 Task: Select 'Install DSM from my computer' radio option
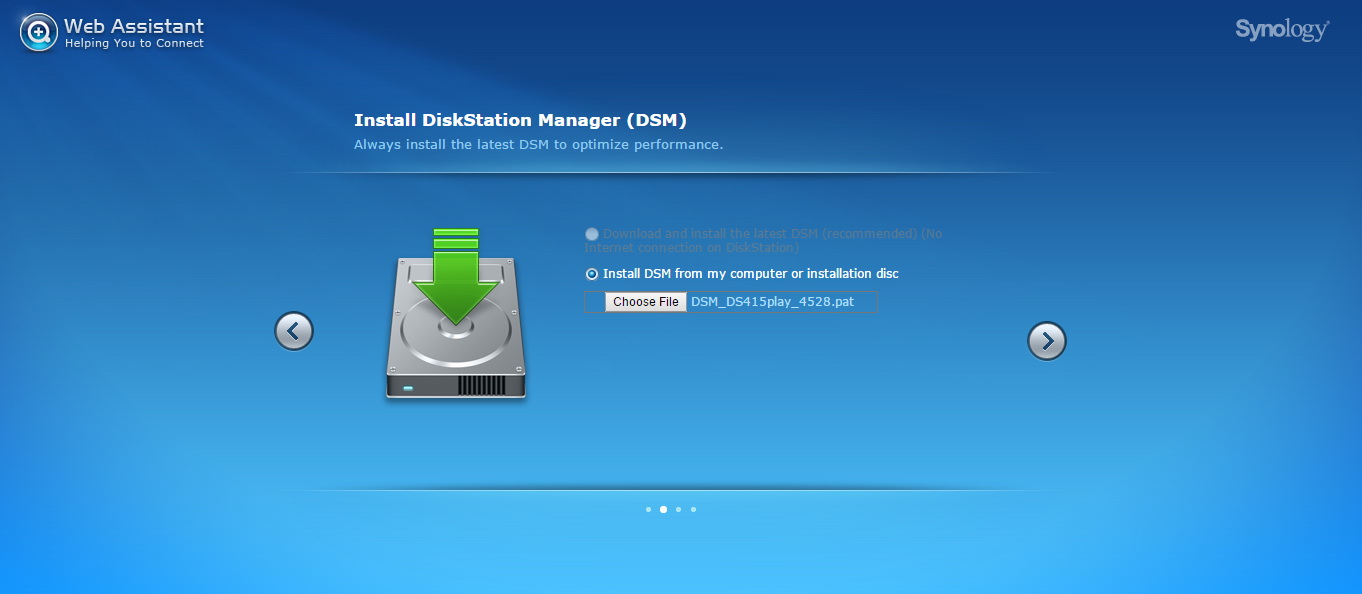[592, 274]
